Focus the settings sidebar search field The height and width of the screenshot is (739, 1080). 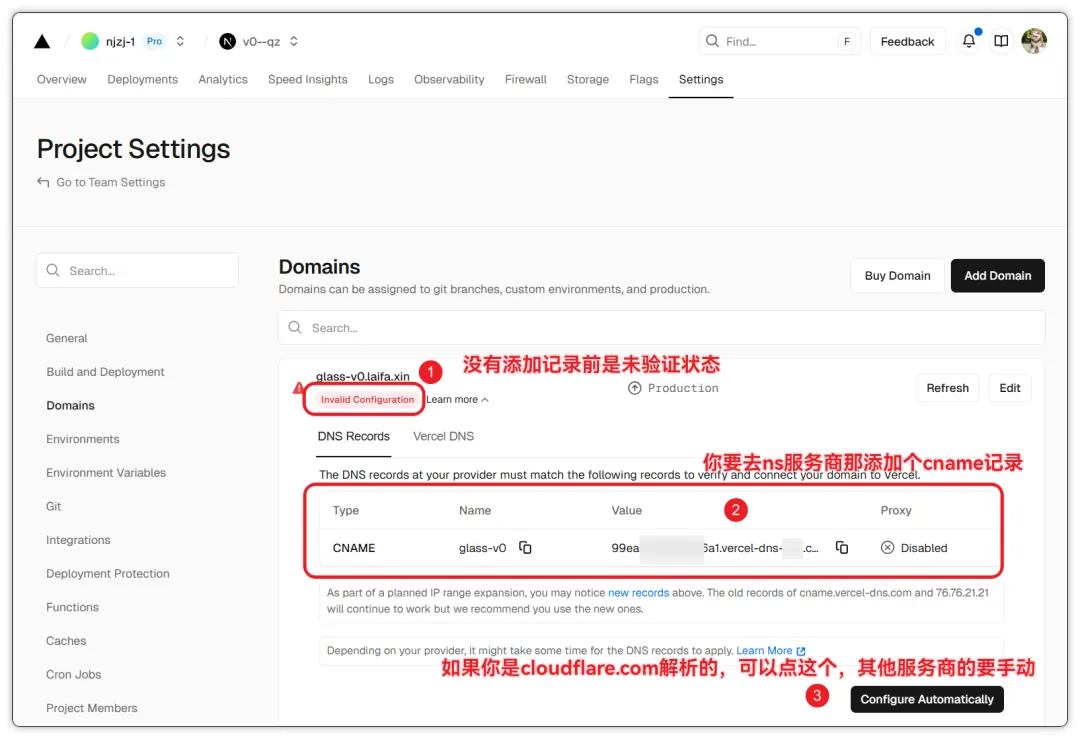click(x=137, y=271)
